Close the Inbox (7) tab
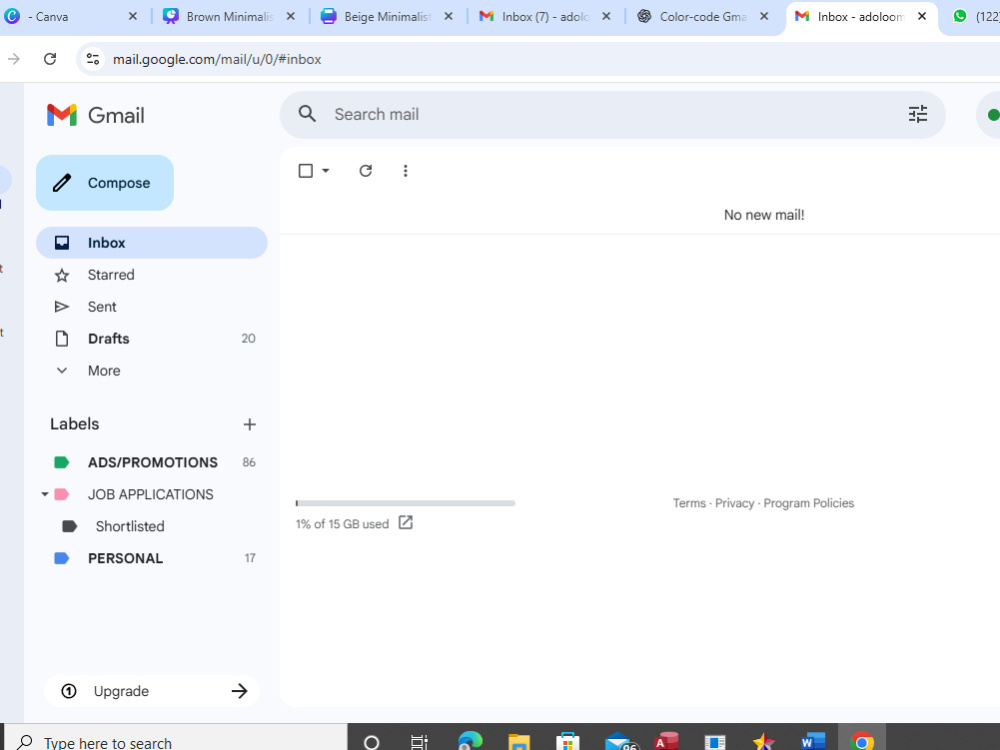Image resolution: width=1000 pixels, height=750 pixels. [607, 17]
